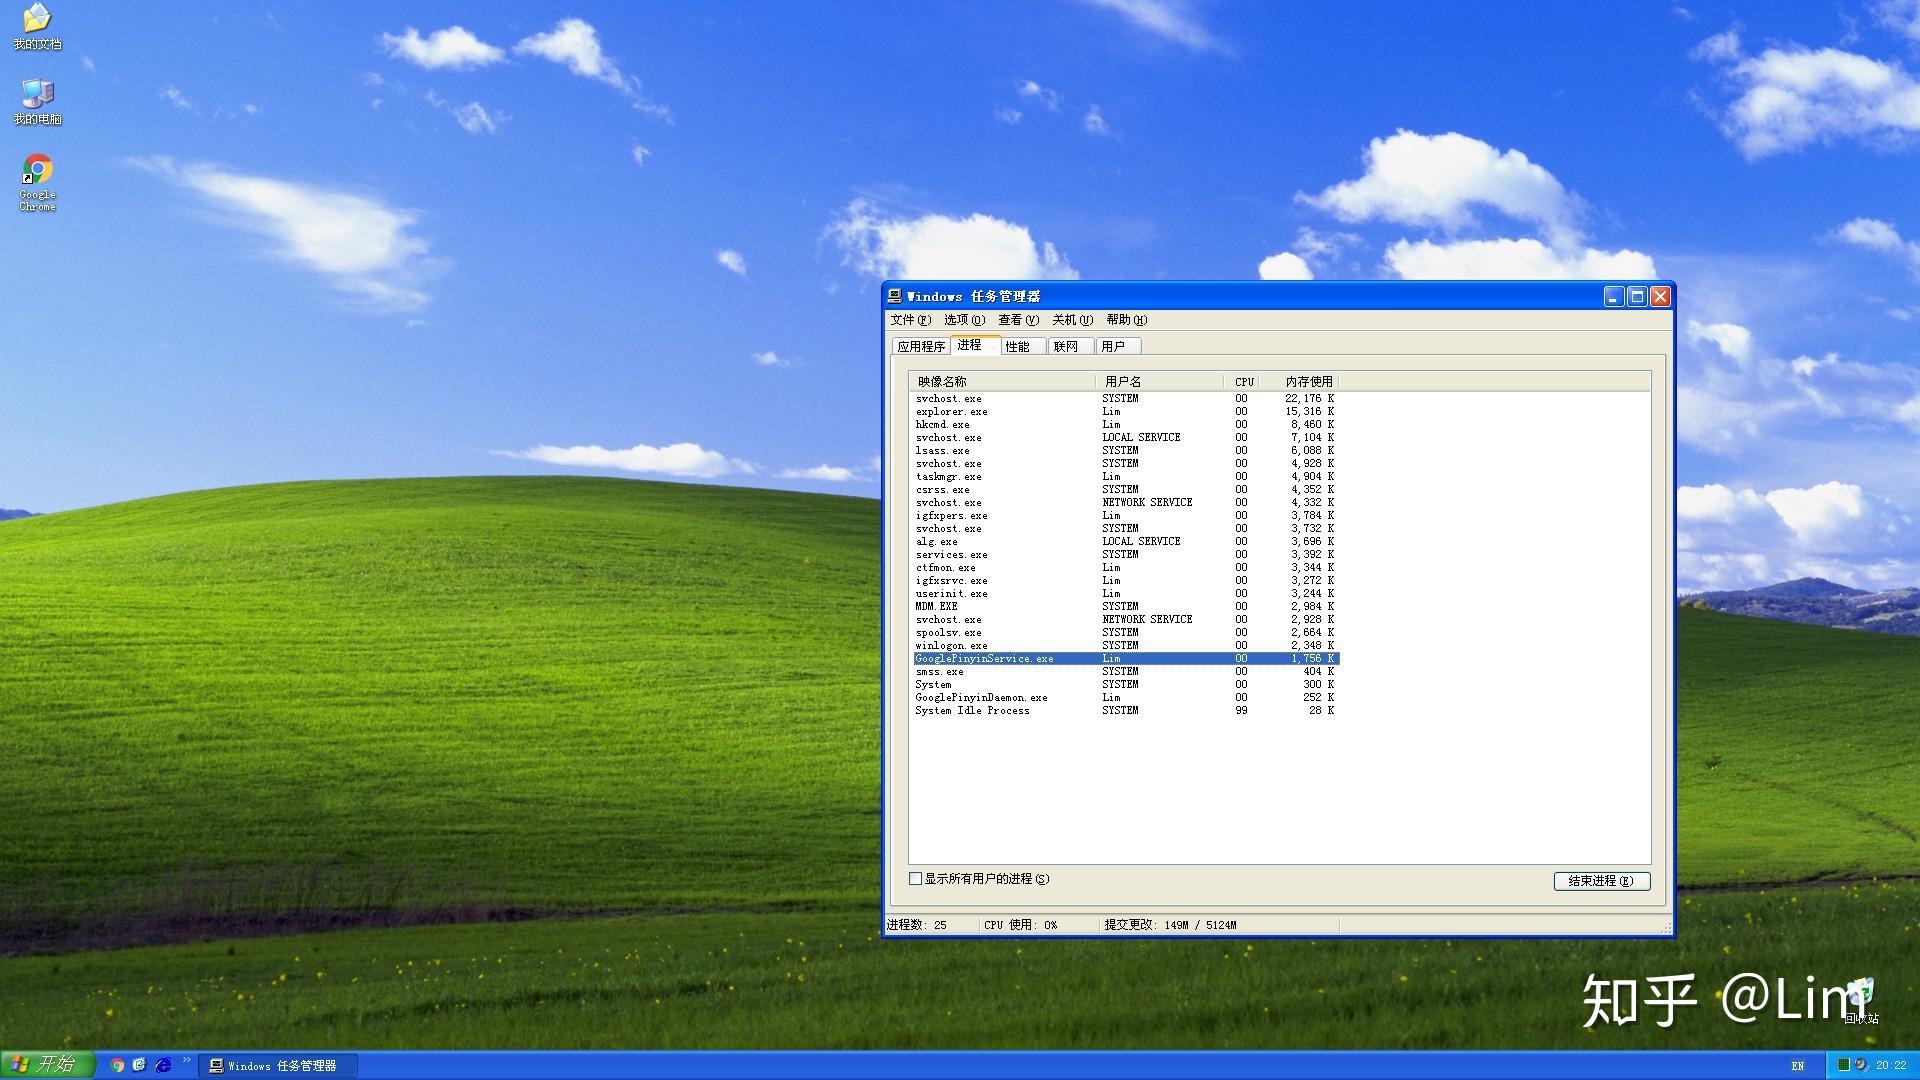Select the explorer.exe process row
1920x1080 pixels.
1125,412
